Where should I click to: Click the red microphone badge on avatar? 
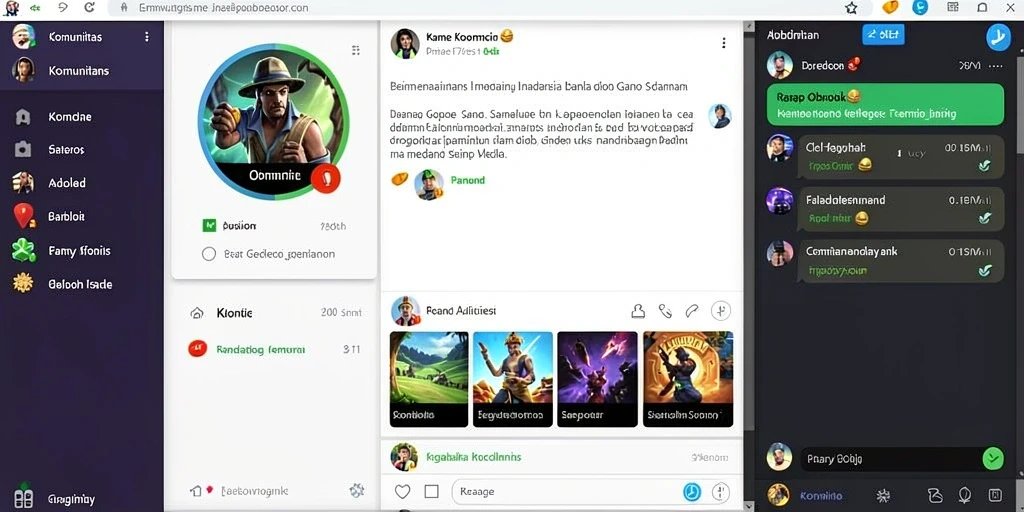325,177
